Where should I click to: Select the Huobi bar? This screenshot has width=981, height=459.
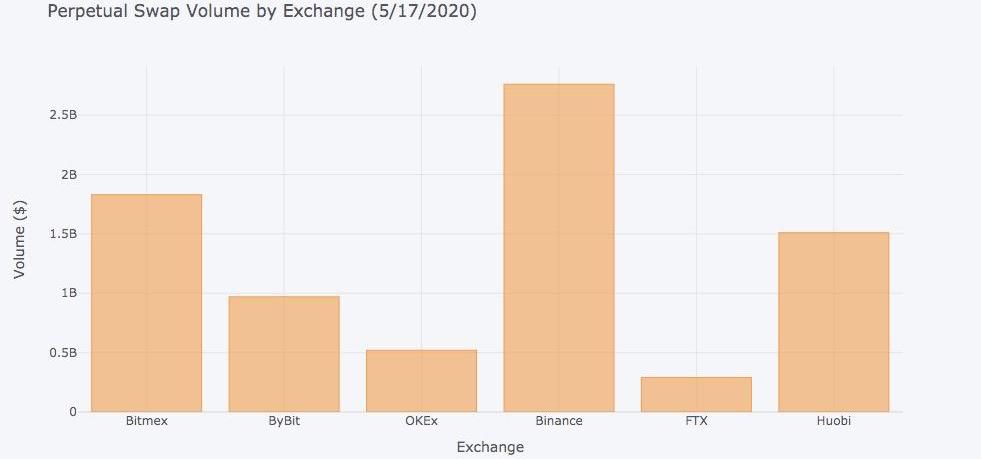[x=833, y=322]
